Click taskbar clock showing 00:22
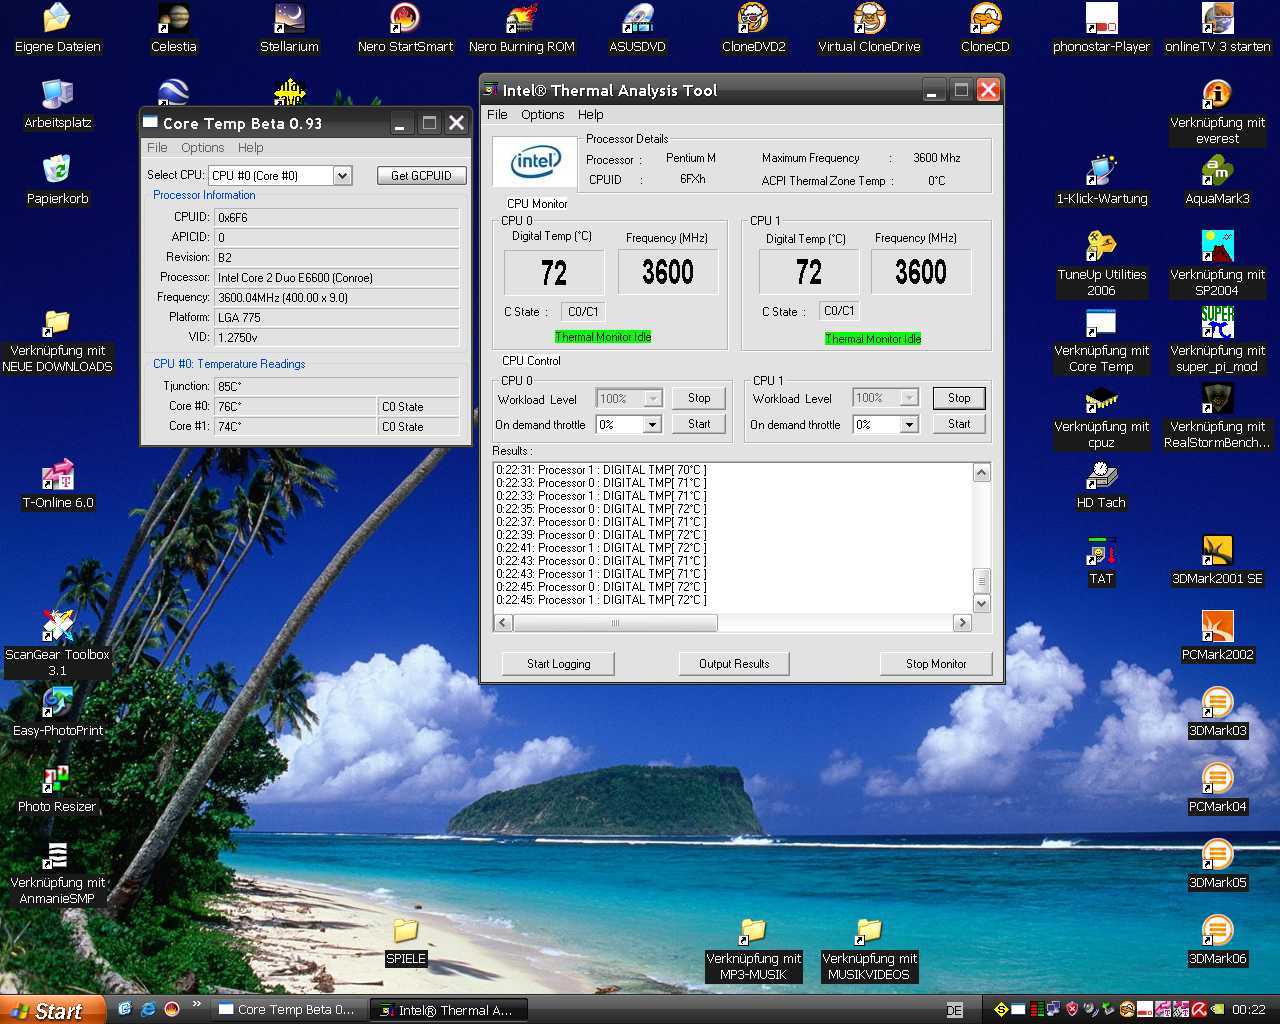The image size is (1280, 1024). [x=1248, y=1010]
